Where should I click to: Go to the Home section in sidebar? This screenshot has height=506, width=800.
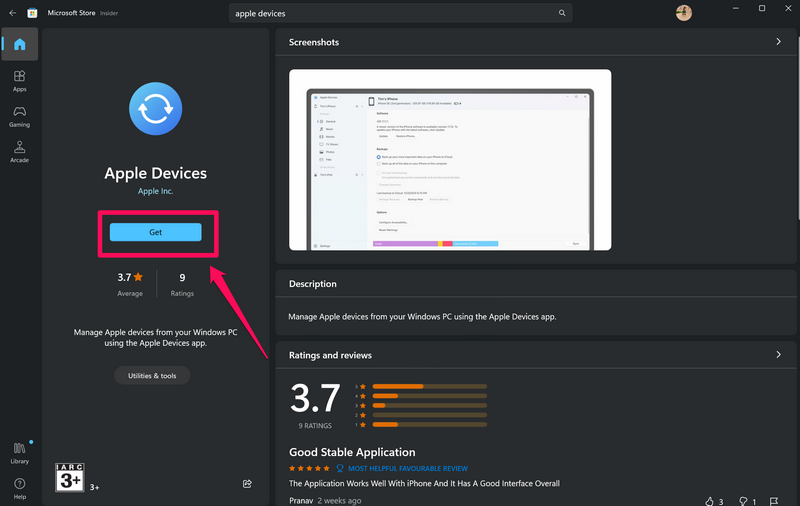click(x=20, y=44)
